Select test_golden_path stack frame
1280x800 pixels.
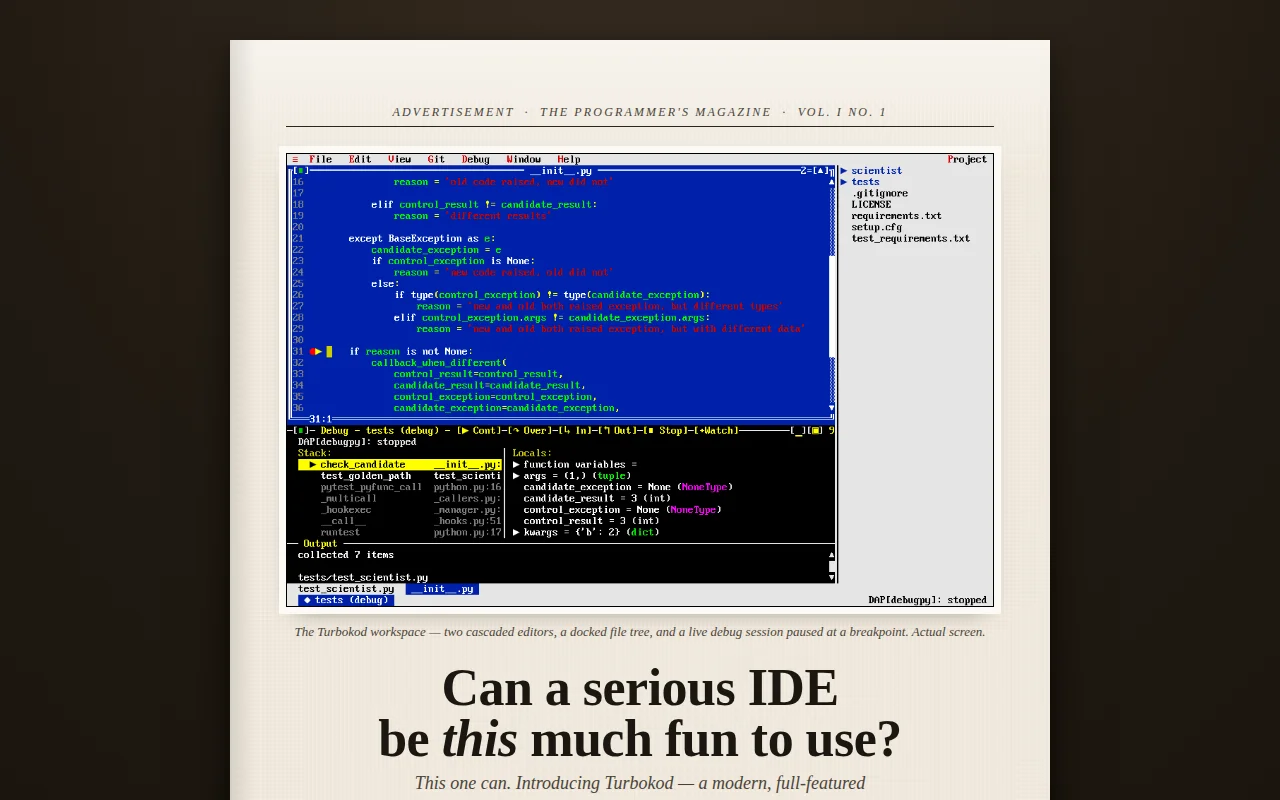[400, 476]
